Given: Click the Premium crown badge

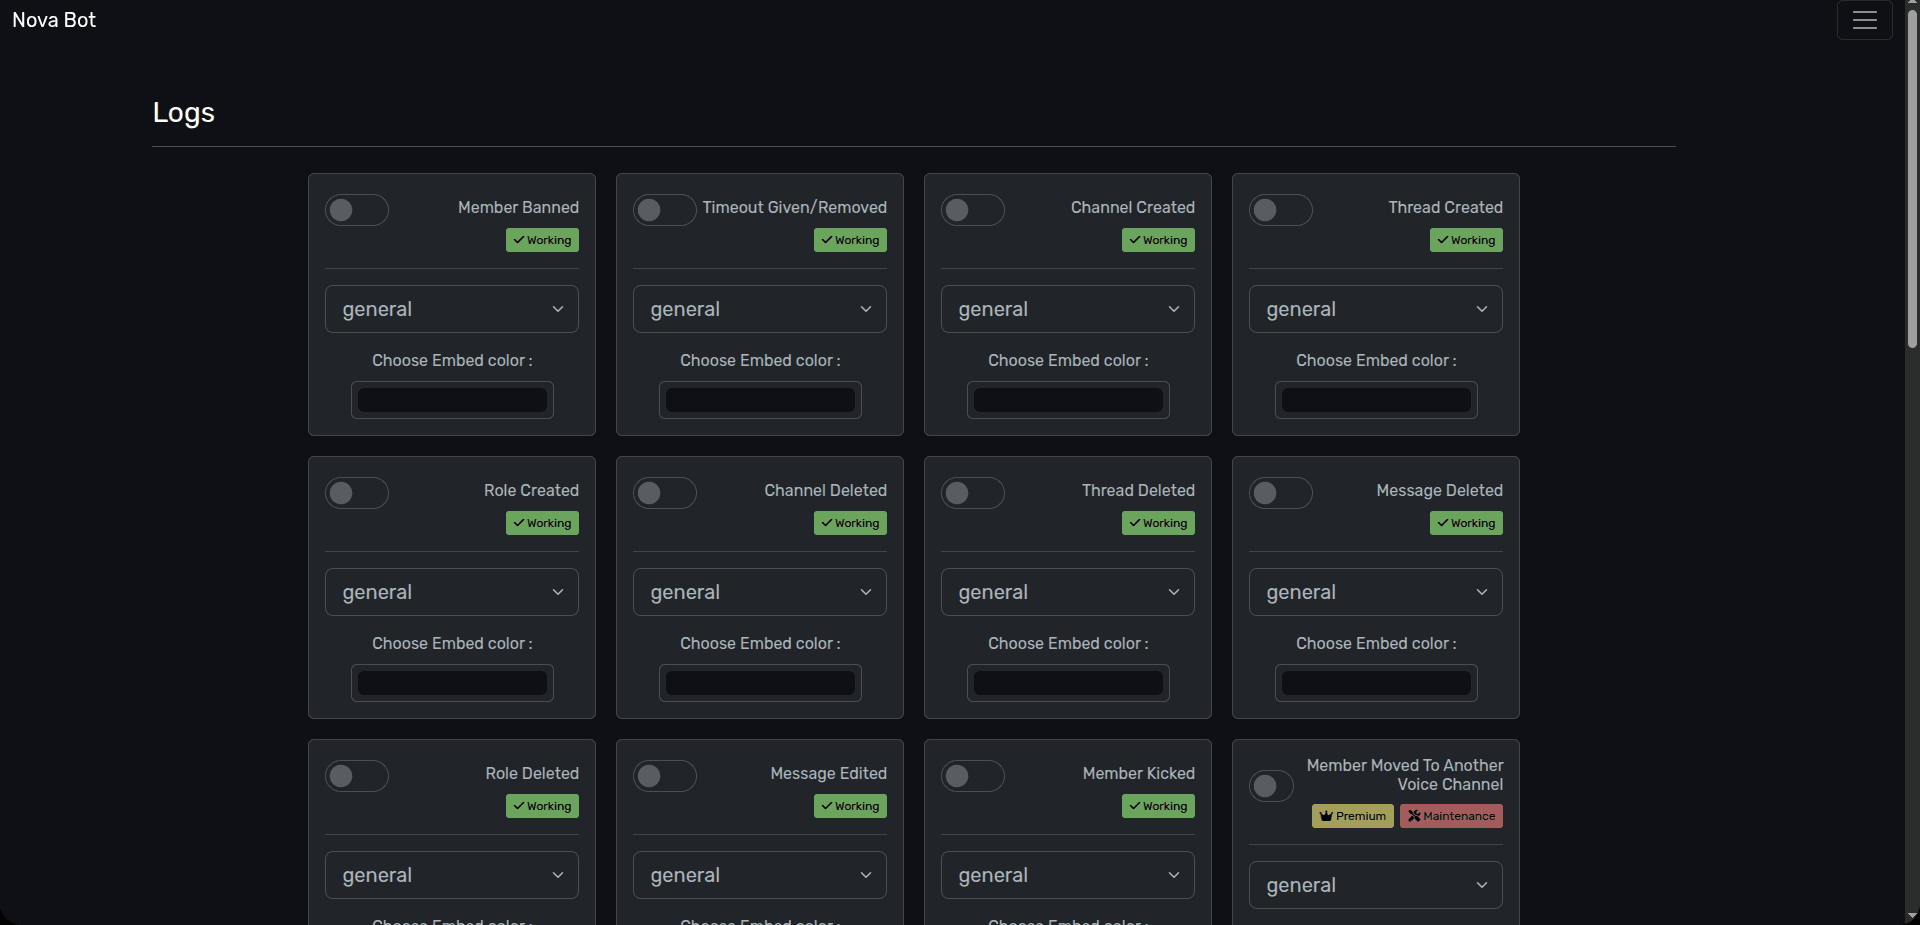Looking at the screenshot, I should (x=1352, y=816).
